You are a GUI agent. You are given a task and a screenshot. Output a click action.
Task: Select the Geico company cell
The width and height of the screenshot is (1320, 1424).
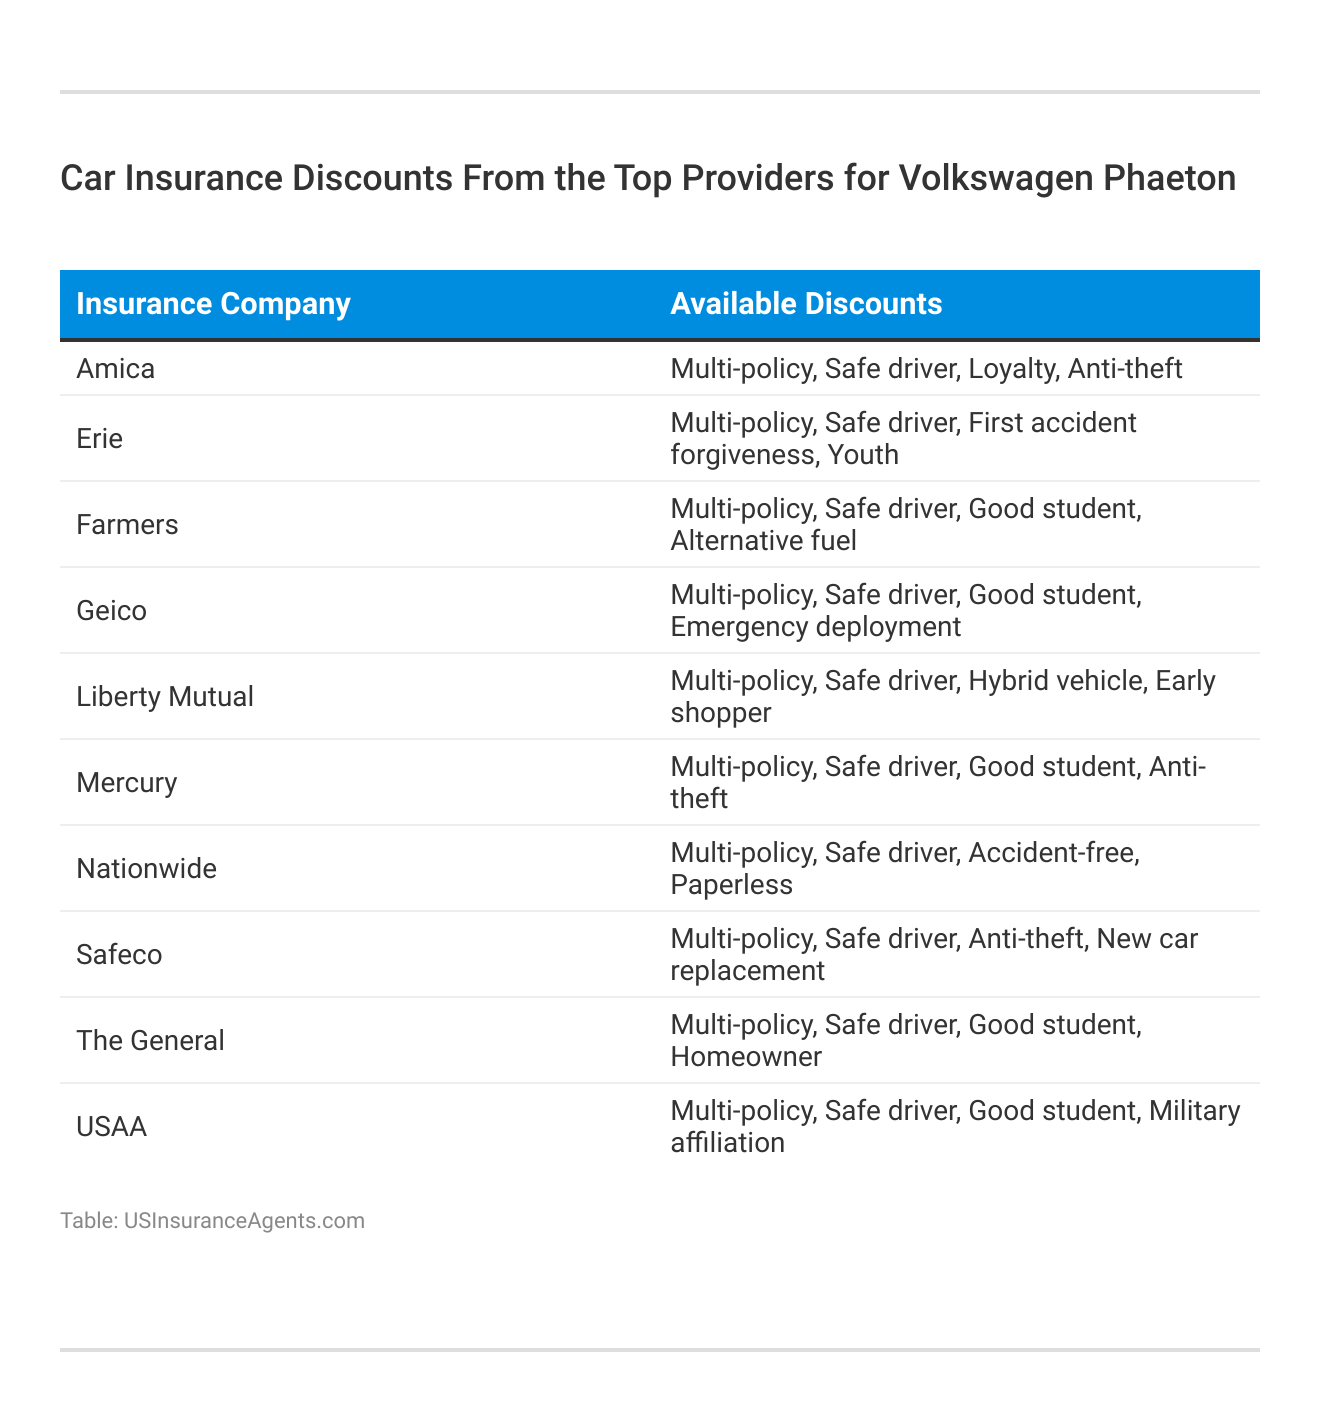pyautogui.click(x=111, y=610)
